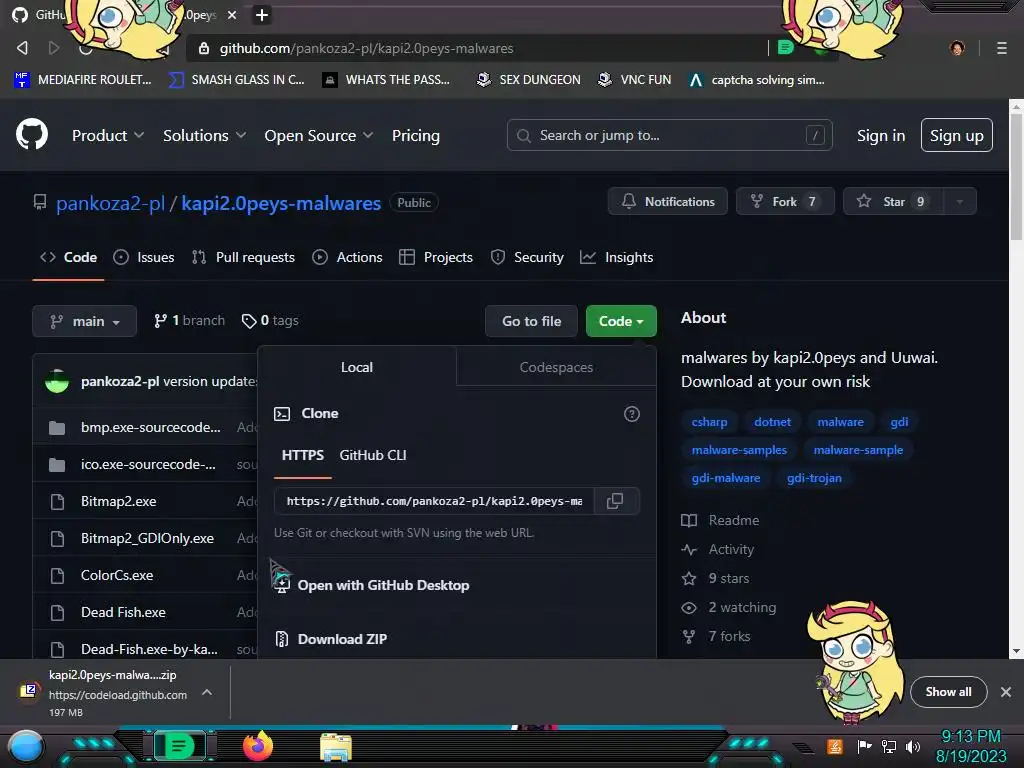Click Download ZIP
1024x768 pixels.
click(x=342, y=639)
